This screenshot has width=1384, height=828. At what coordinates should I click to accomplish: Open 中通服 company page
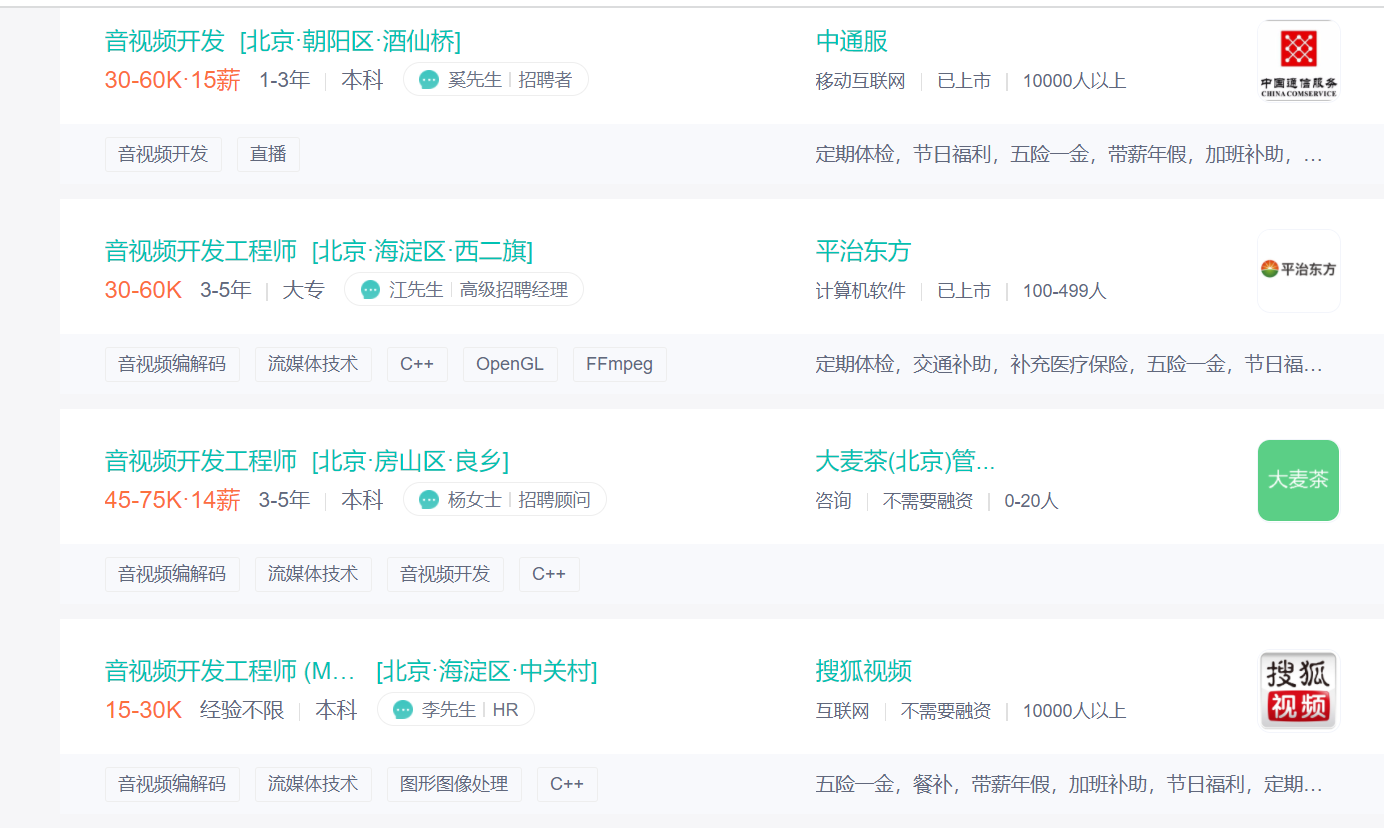pyautogui.click(x=852, y=41)
